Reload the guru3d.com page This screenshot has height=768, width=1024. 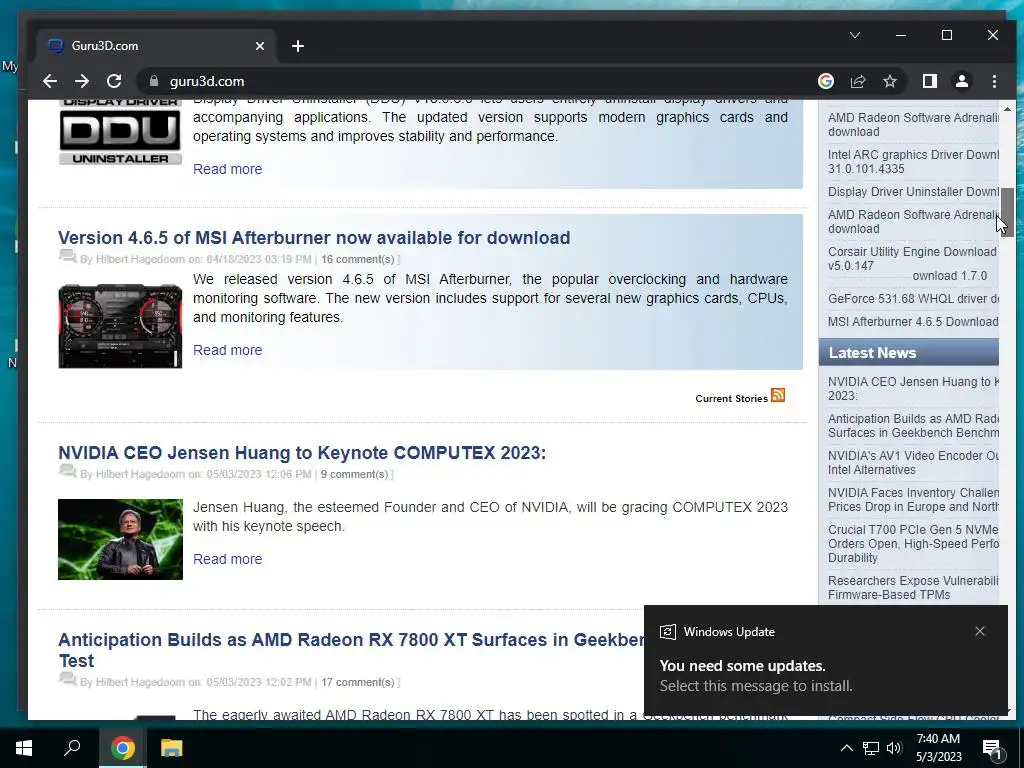tap(114, 81)
